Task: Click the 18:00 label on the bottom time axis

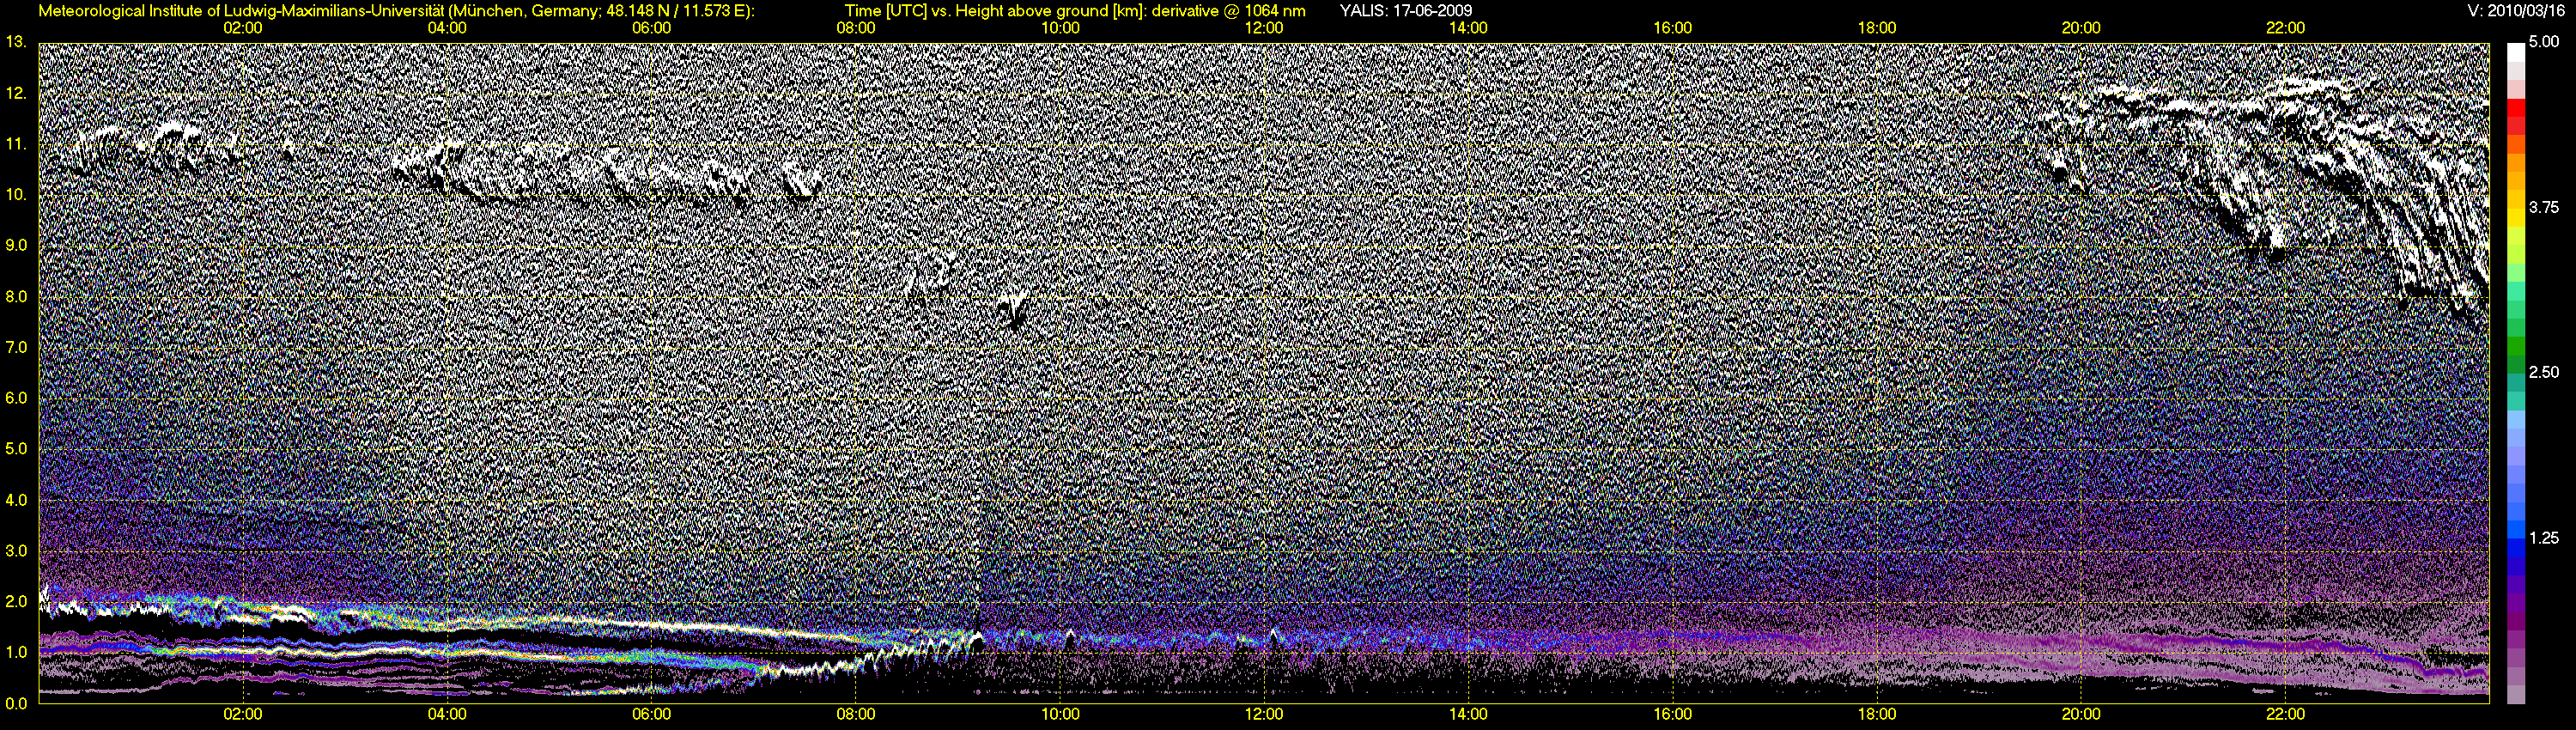Action: pos(1877,715)
